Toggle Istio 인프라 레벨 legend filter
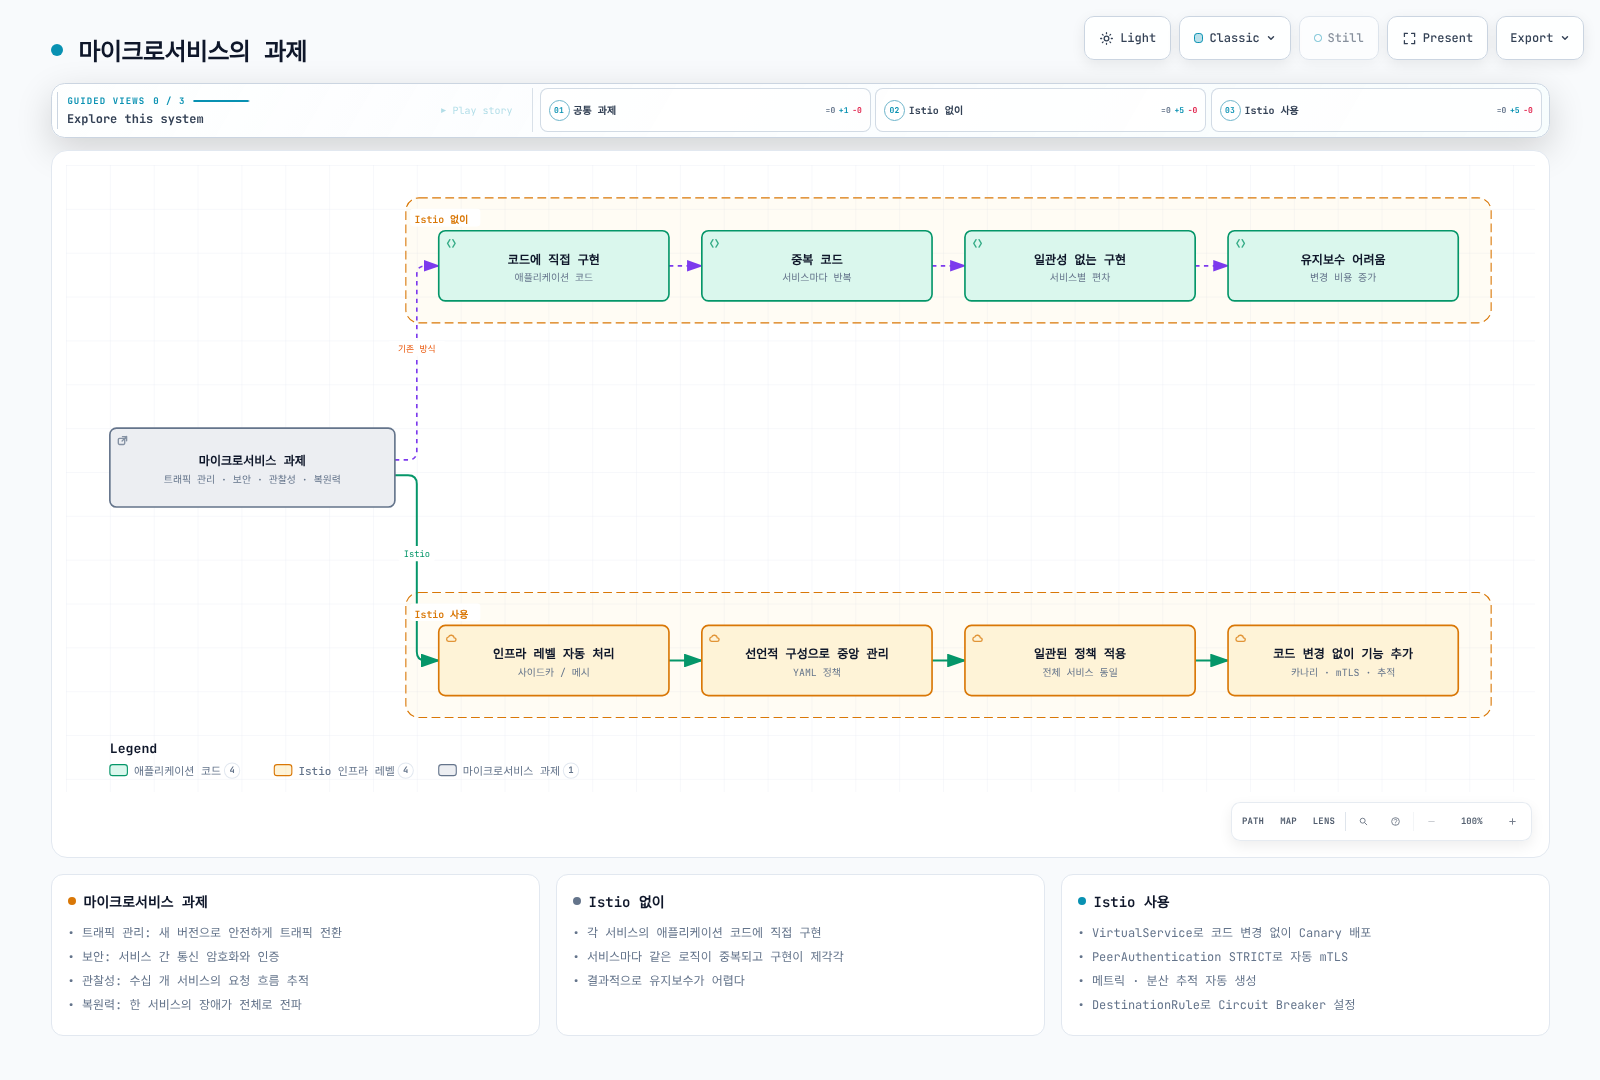 click(x=343, y=770)
